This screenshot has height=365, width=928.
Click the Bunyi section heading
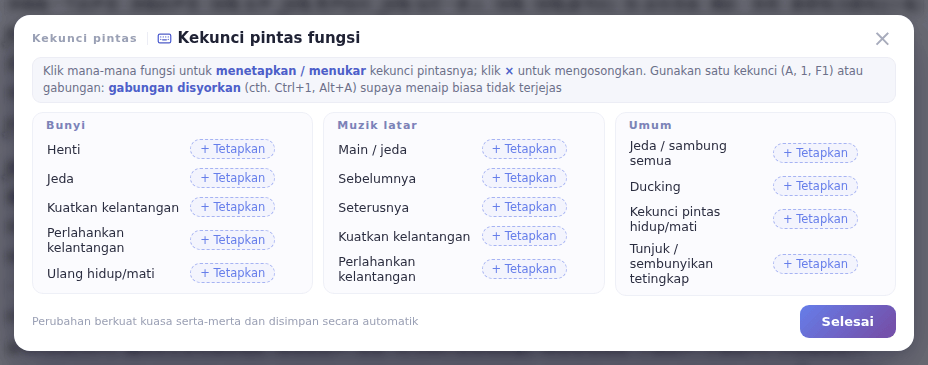pyautogui.click(x=66, y=125)
